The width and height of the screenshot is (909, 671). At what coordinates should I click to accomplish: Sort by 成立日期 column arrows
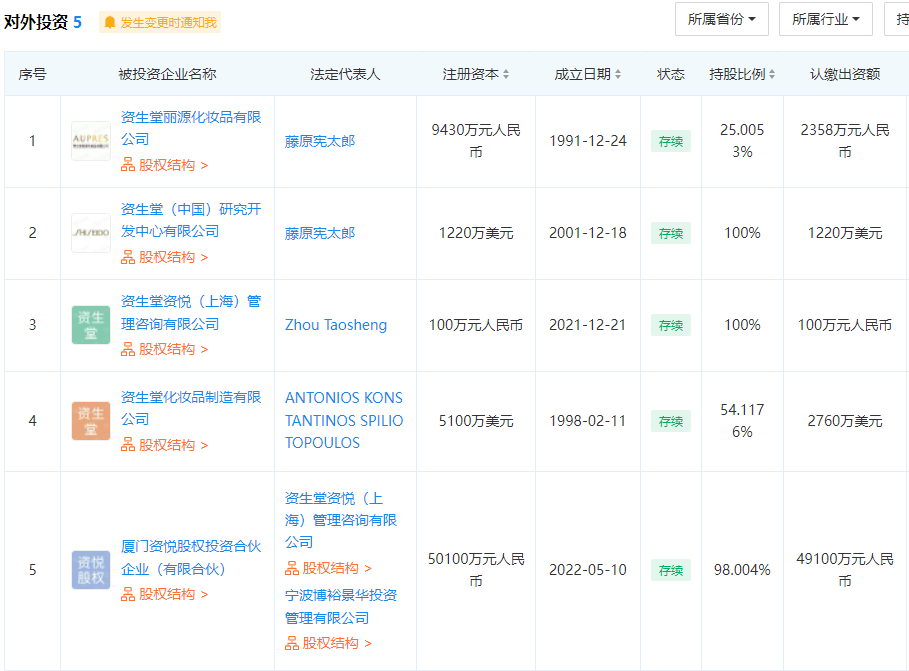[x=618, y=74]
